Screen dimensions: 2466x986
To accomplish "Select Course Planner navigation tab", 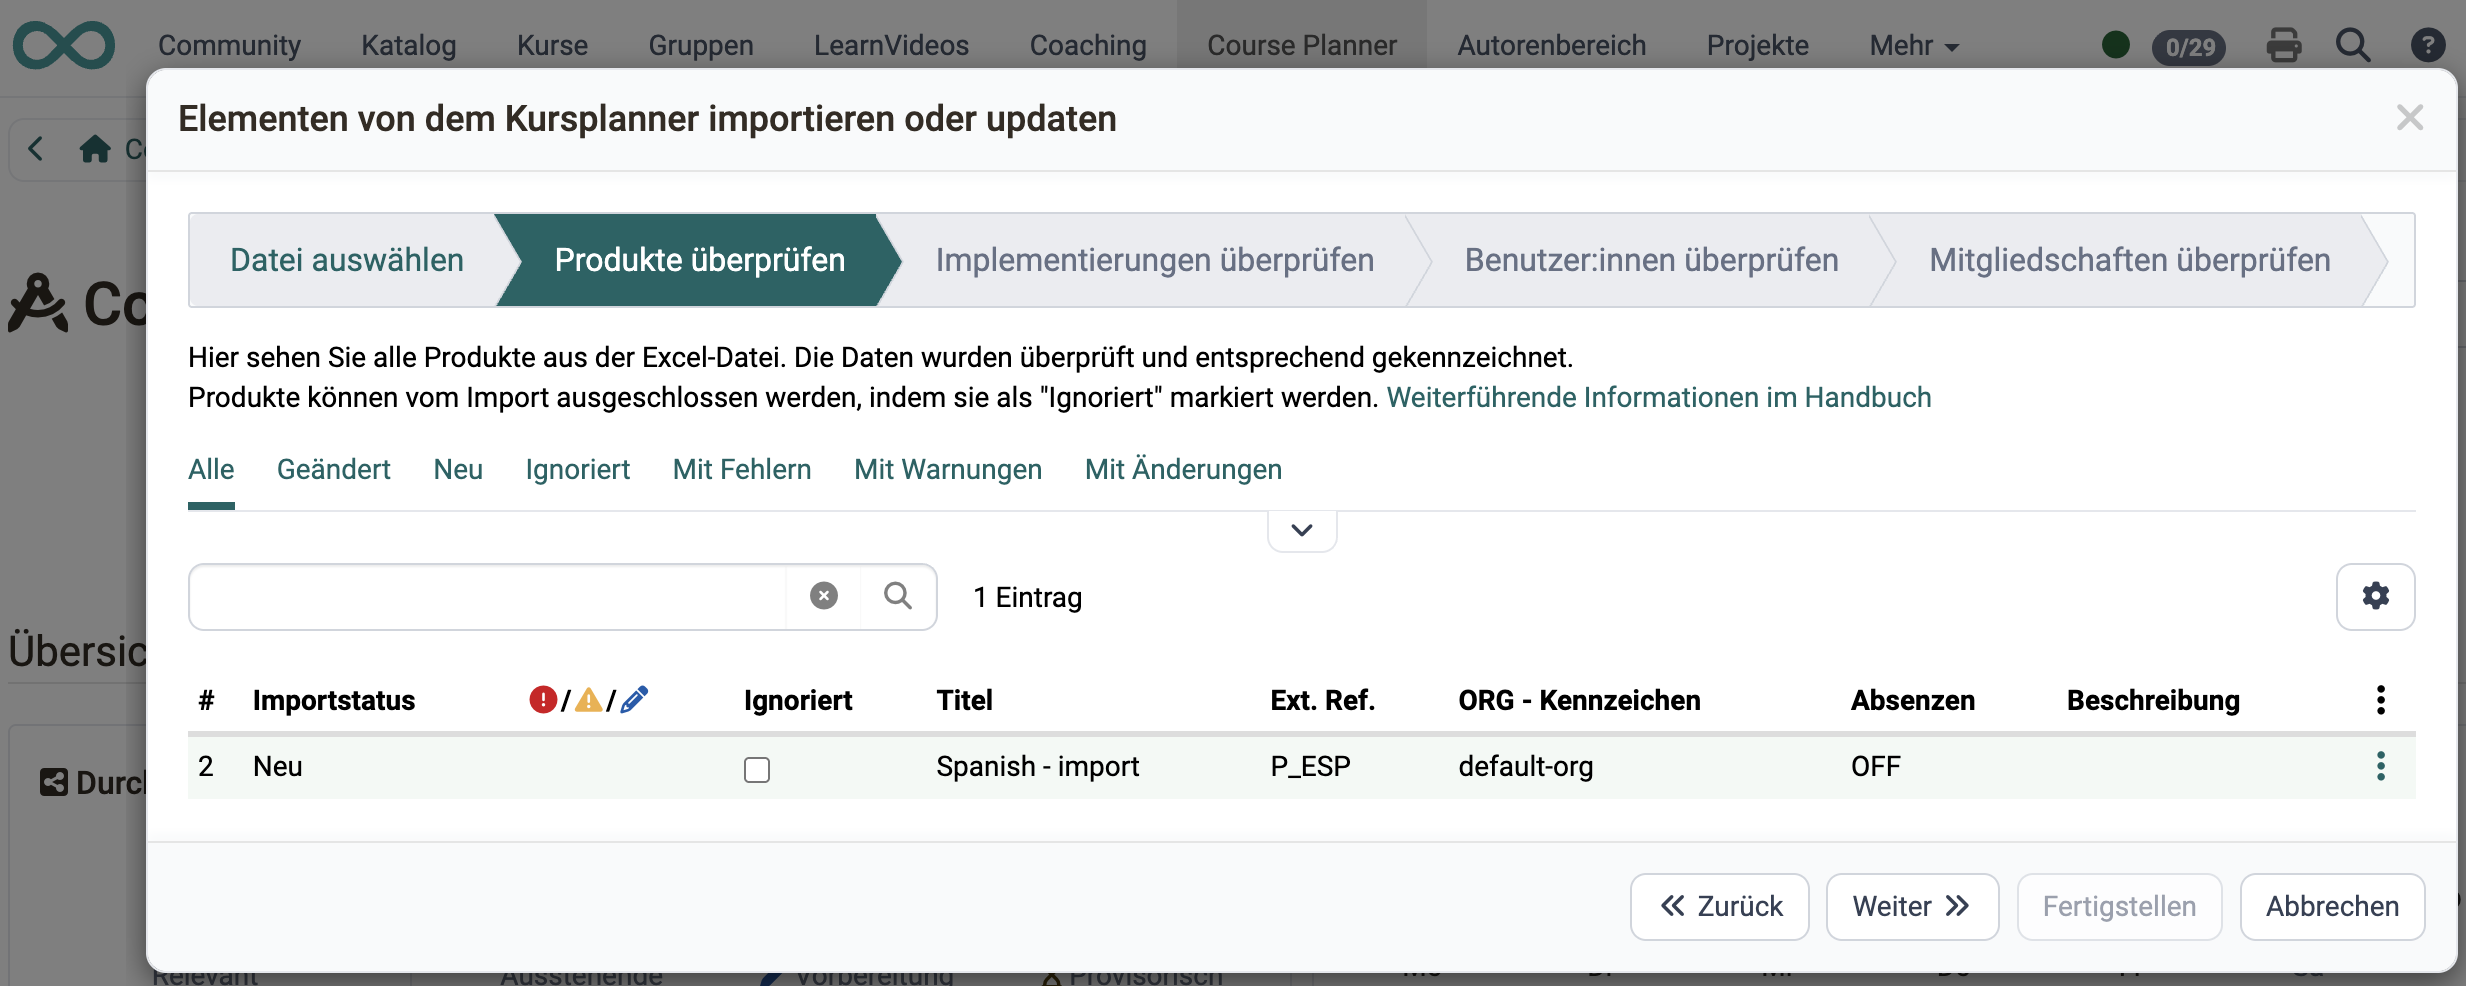I will click(x=1302, y=45).
